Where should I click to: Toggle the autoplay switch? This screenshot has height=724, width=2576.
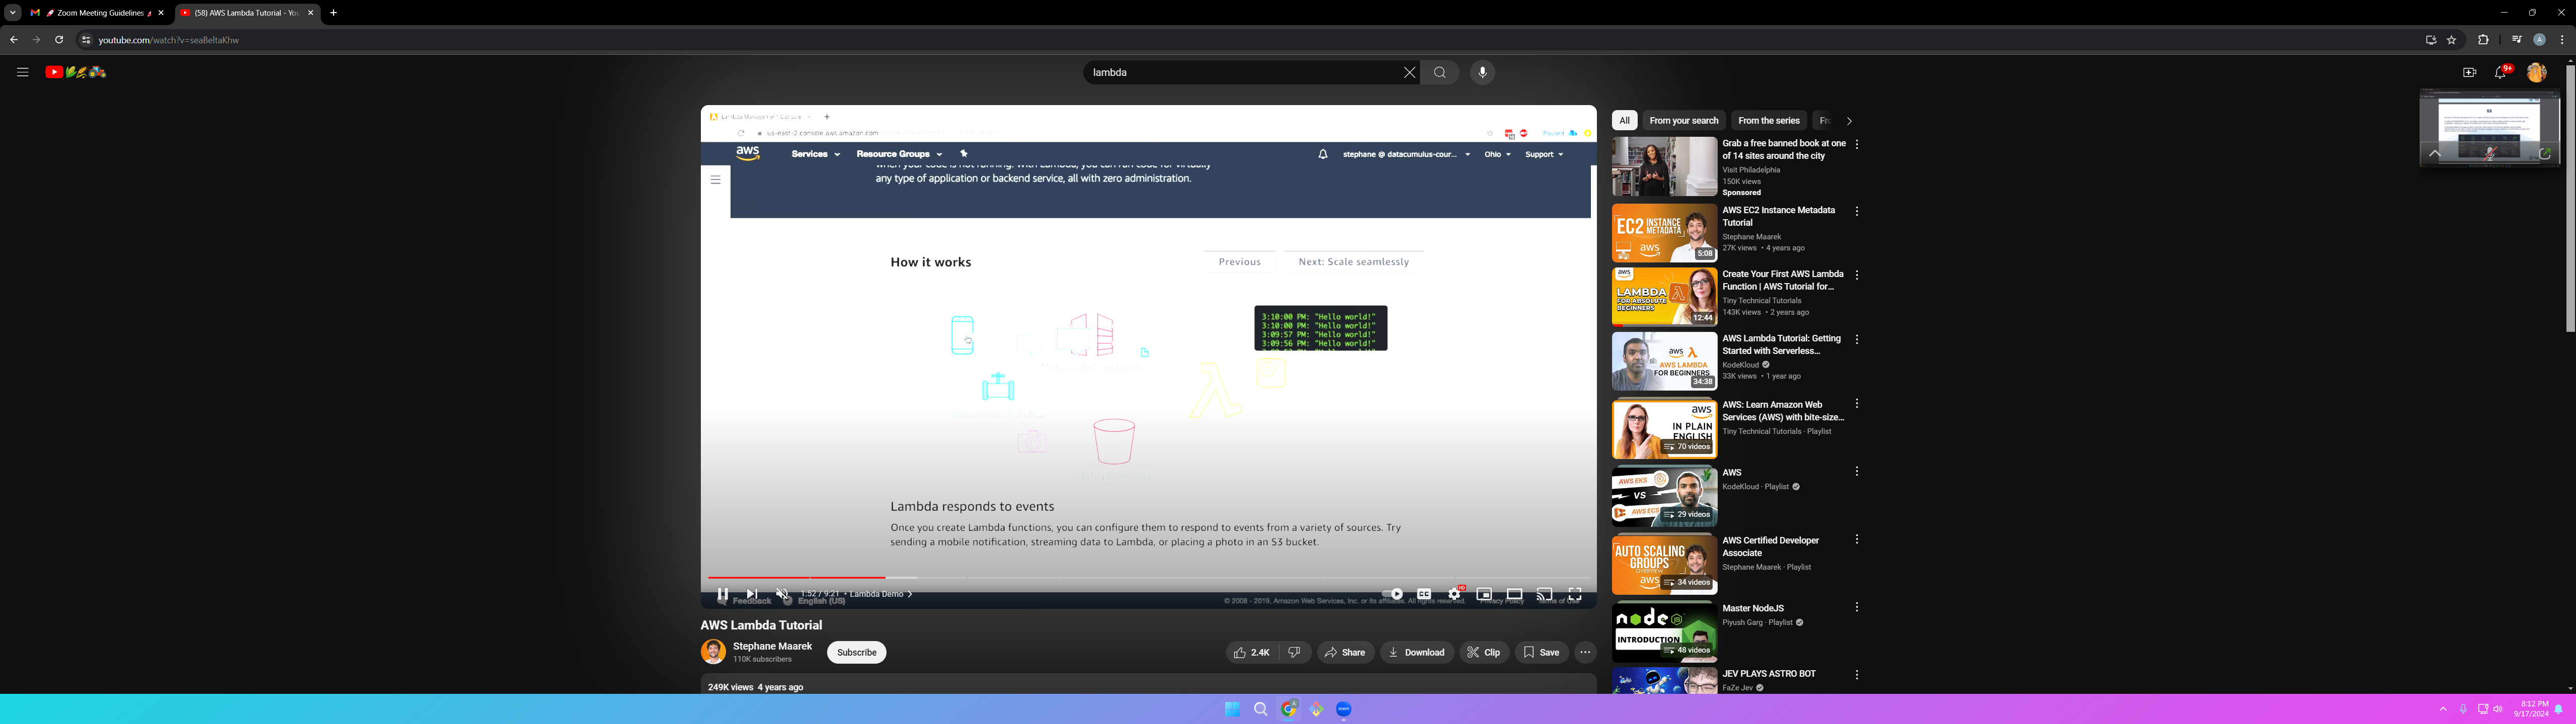coord(1392,594)
